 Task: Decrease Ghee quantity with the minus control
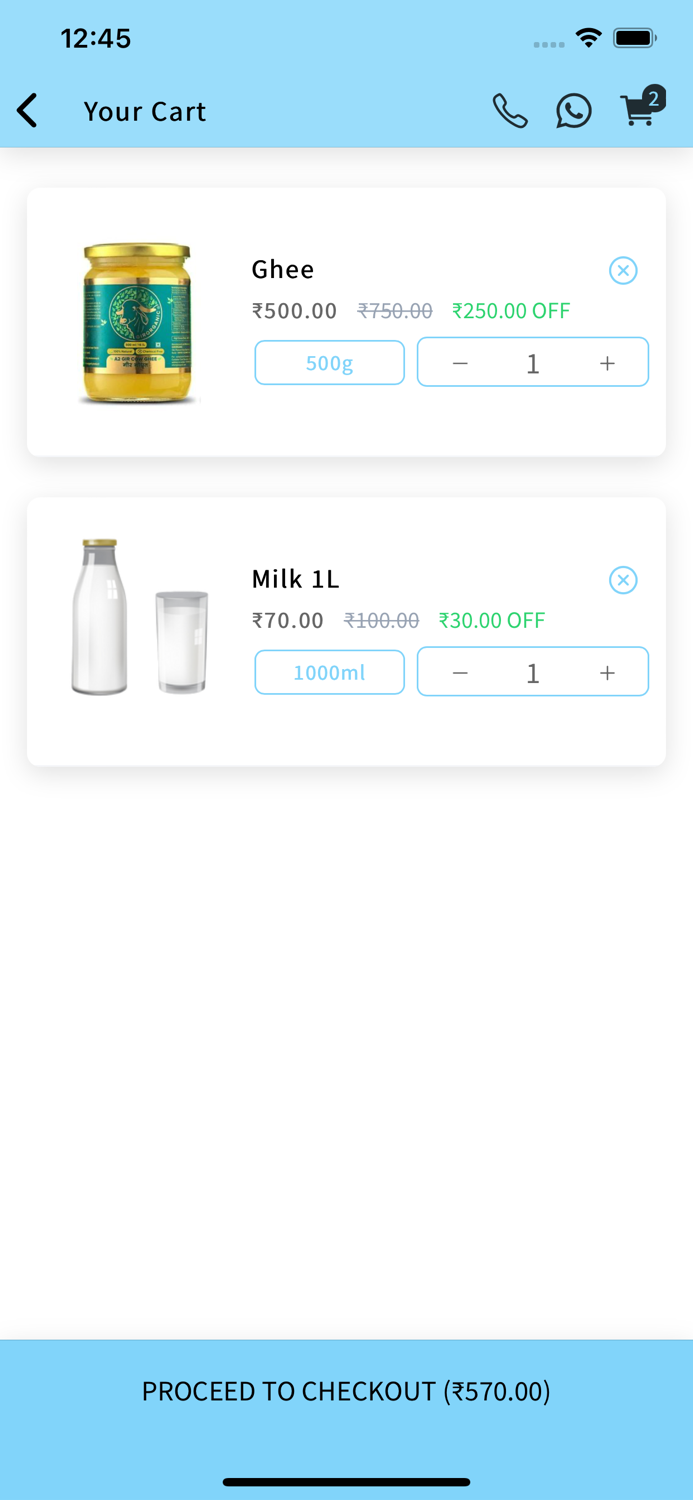click(x=460, y=362)
